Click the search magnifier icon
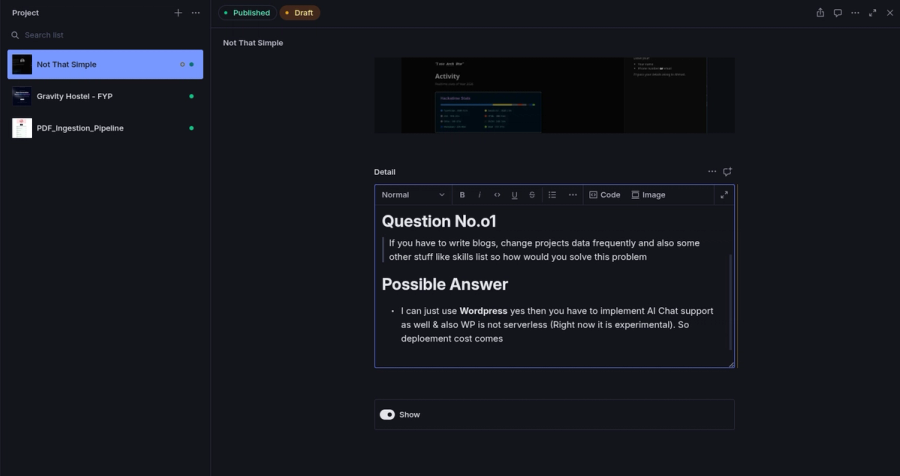 15,35
